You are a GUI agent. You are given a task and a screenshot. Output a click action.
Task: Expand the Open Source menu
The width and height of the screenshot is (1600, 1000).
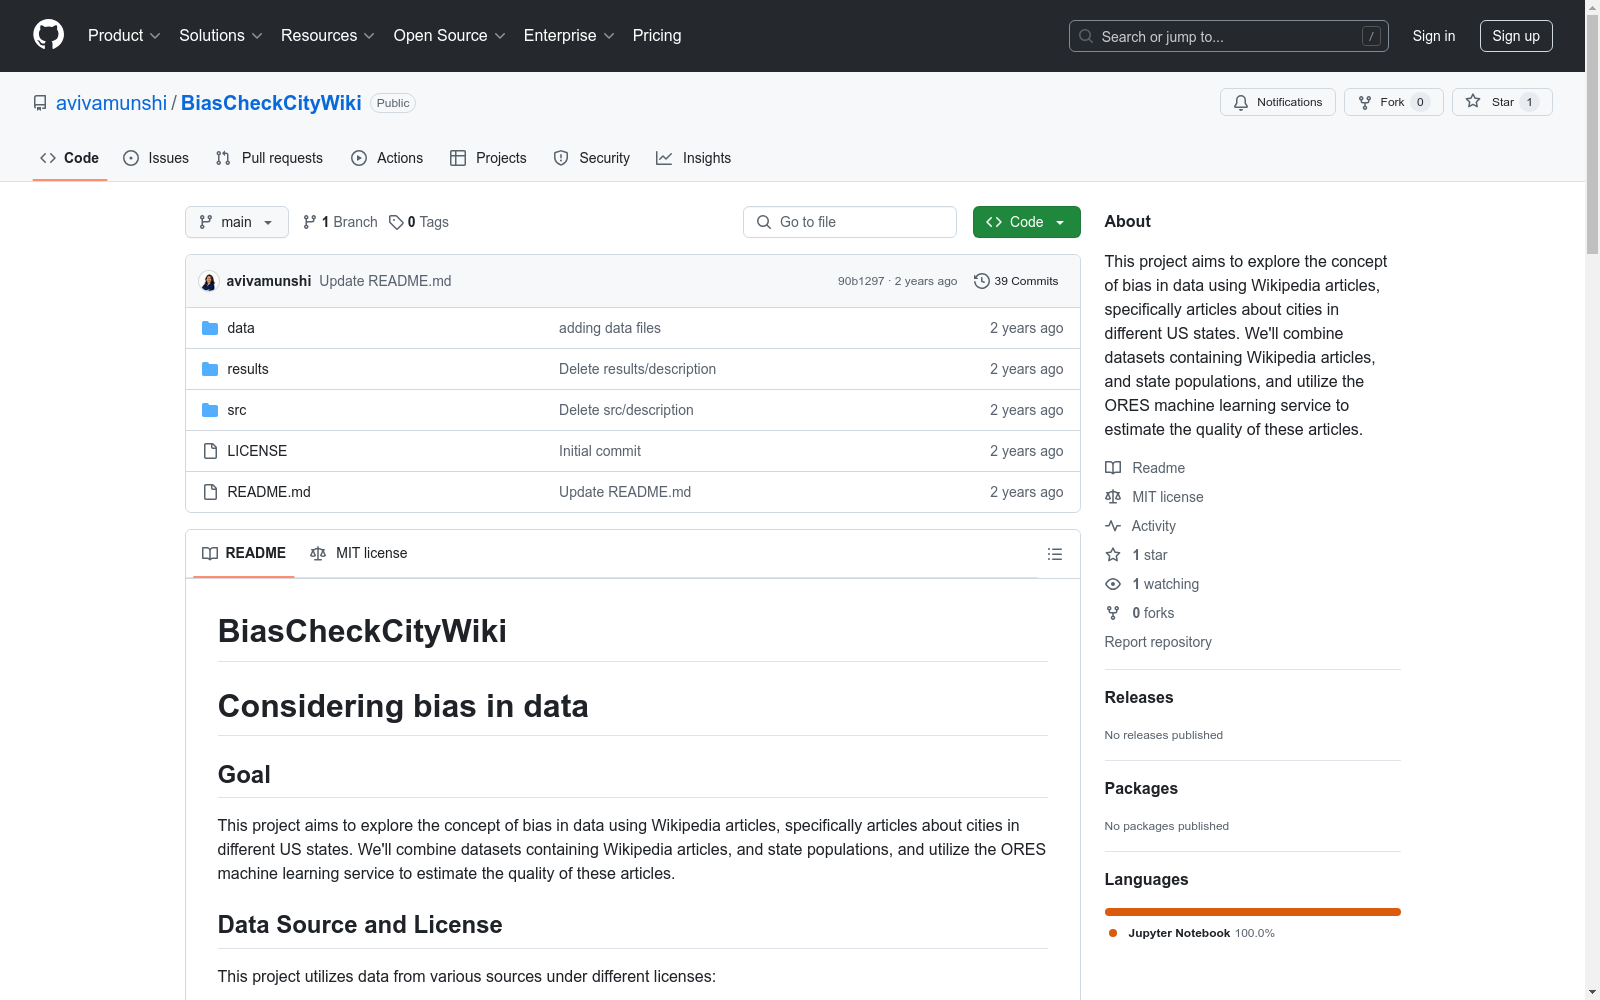[450, 36]
